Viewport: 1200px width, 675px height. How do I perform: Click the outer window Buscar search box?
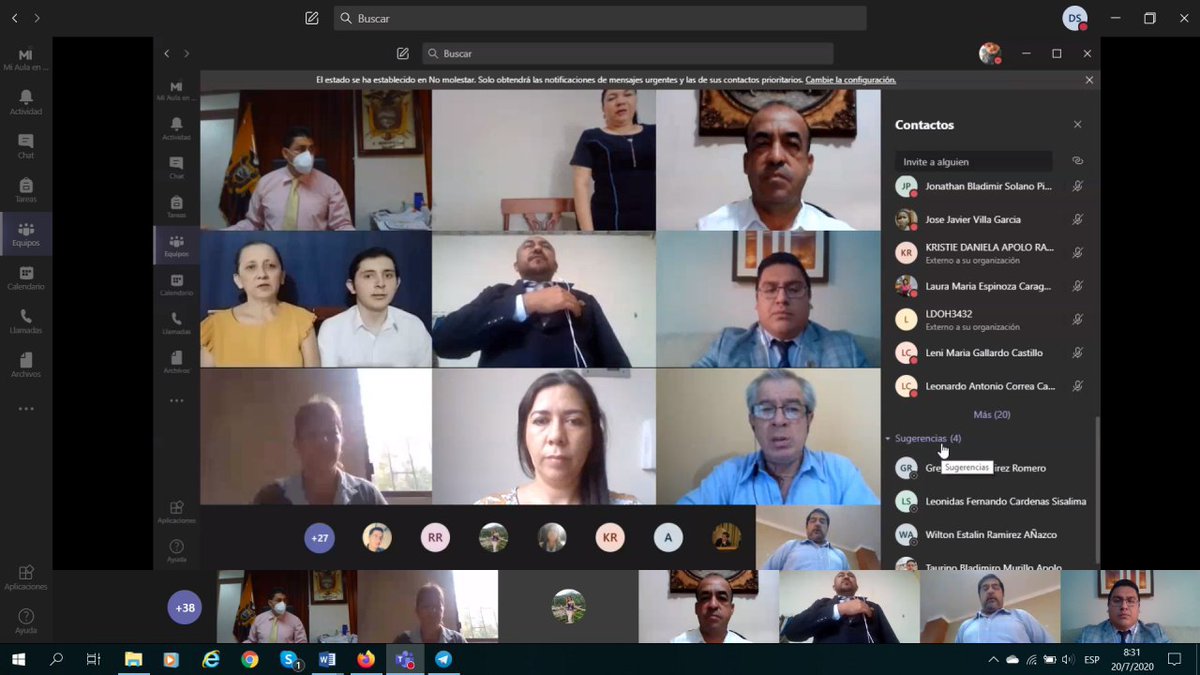(600, 18)
